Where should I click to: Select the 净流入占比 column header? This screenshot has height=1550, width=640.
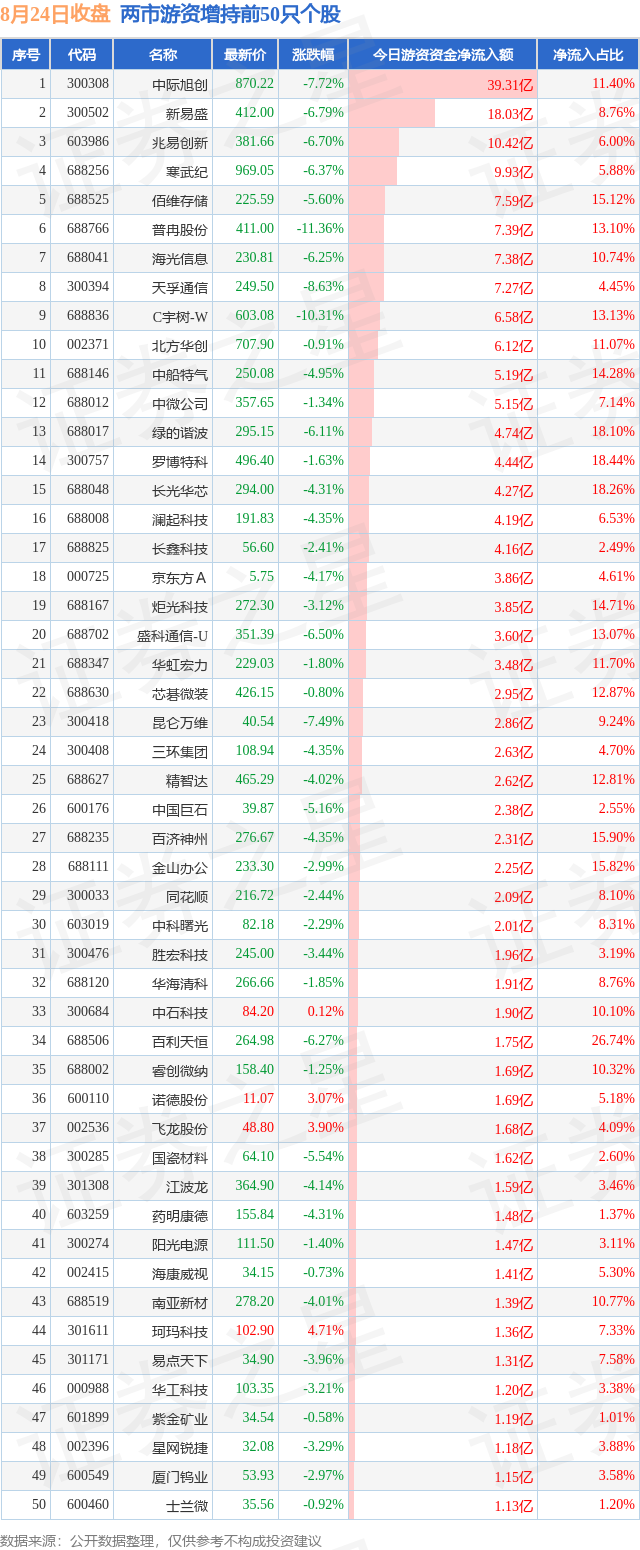(x=589, y=55)
